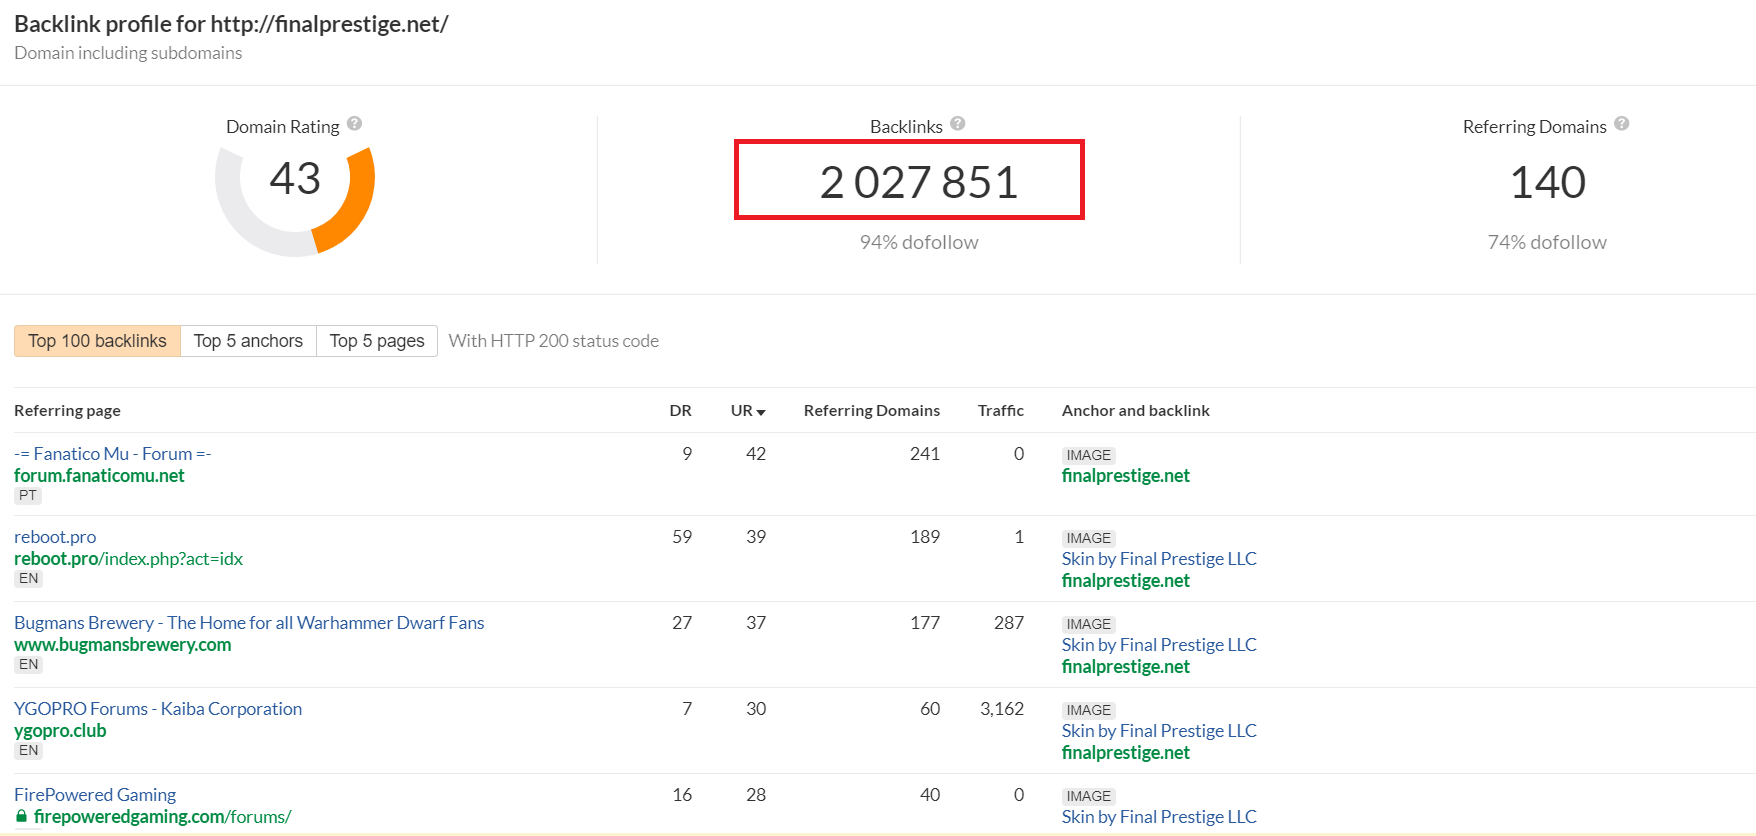
Task: Click the green padlock icon beside firepoweredgaming.com
Action: pos(22,817)
